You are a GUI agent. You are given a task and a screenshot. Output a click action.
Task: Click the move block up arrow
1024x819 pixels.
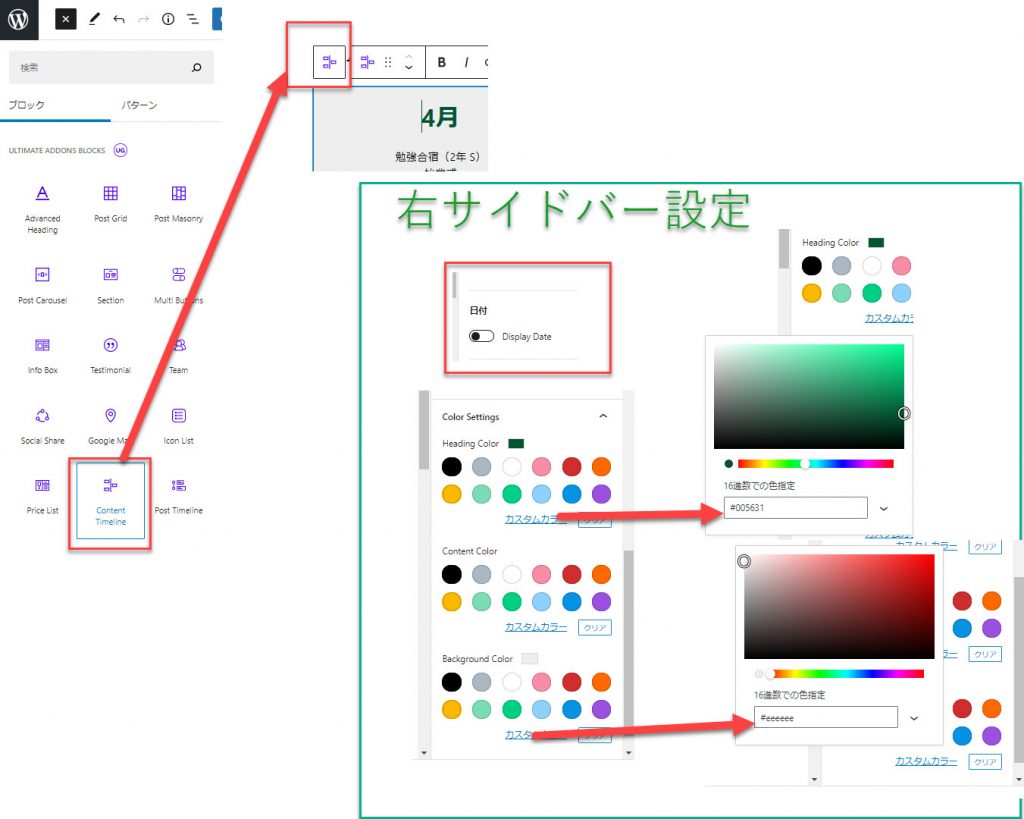pos(409,56)
